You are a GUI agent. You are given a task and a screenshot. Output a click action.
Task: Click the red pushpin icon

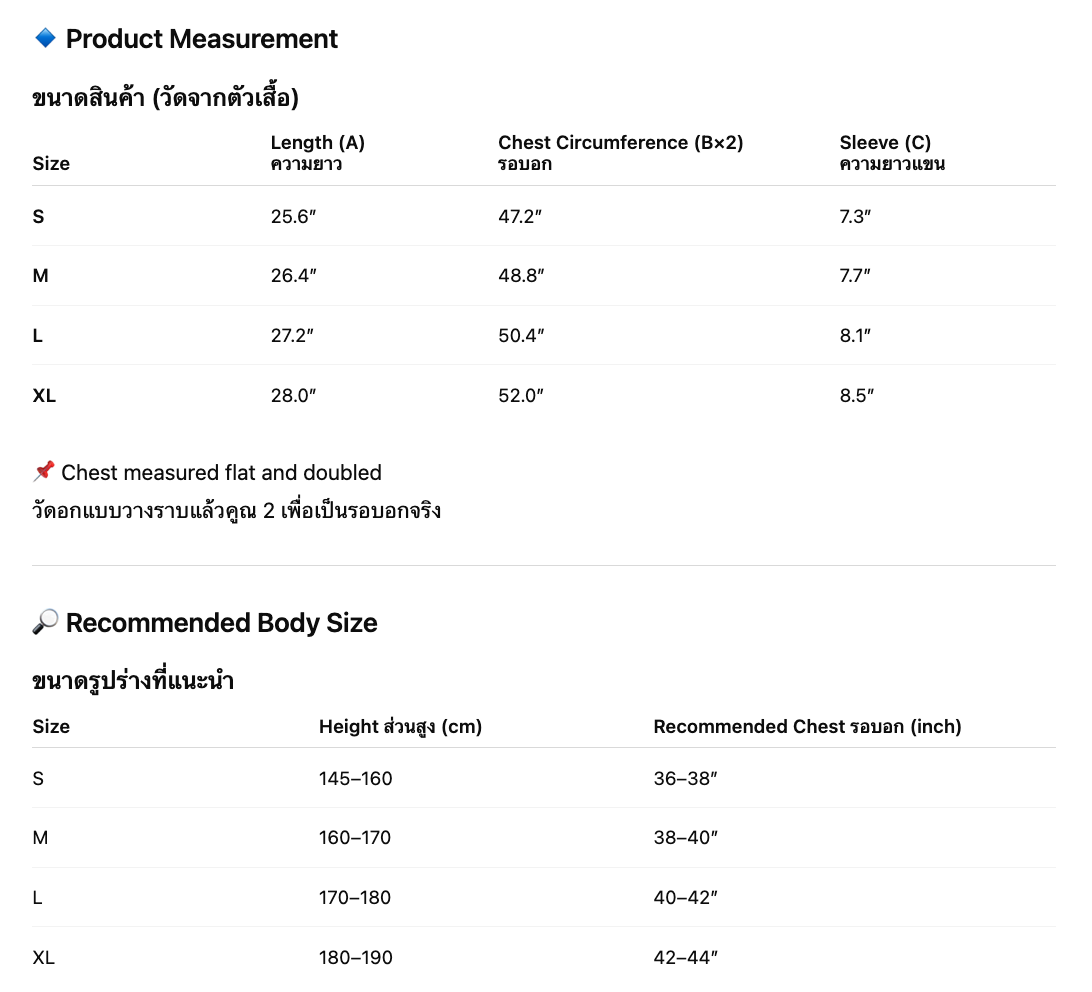click(43, 472)
